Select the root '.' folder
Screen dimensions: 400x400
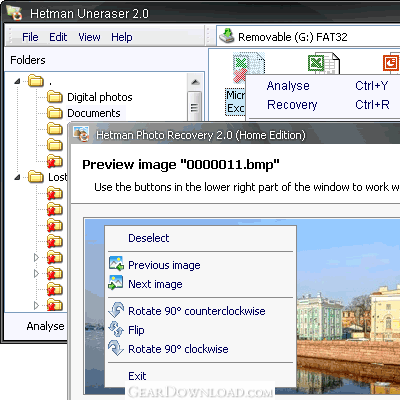(x=50, y=82)
